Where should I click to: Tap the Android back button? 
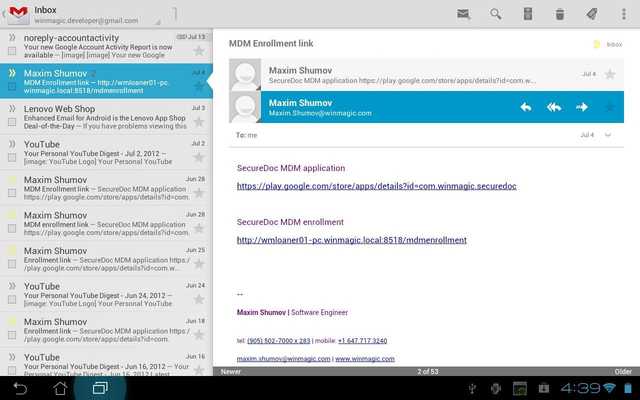20,388
